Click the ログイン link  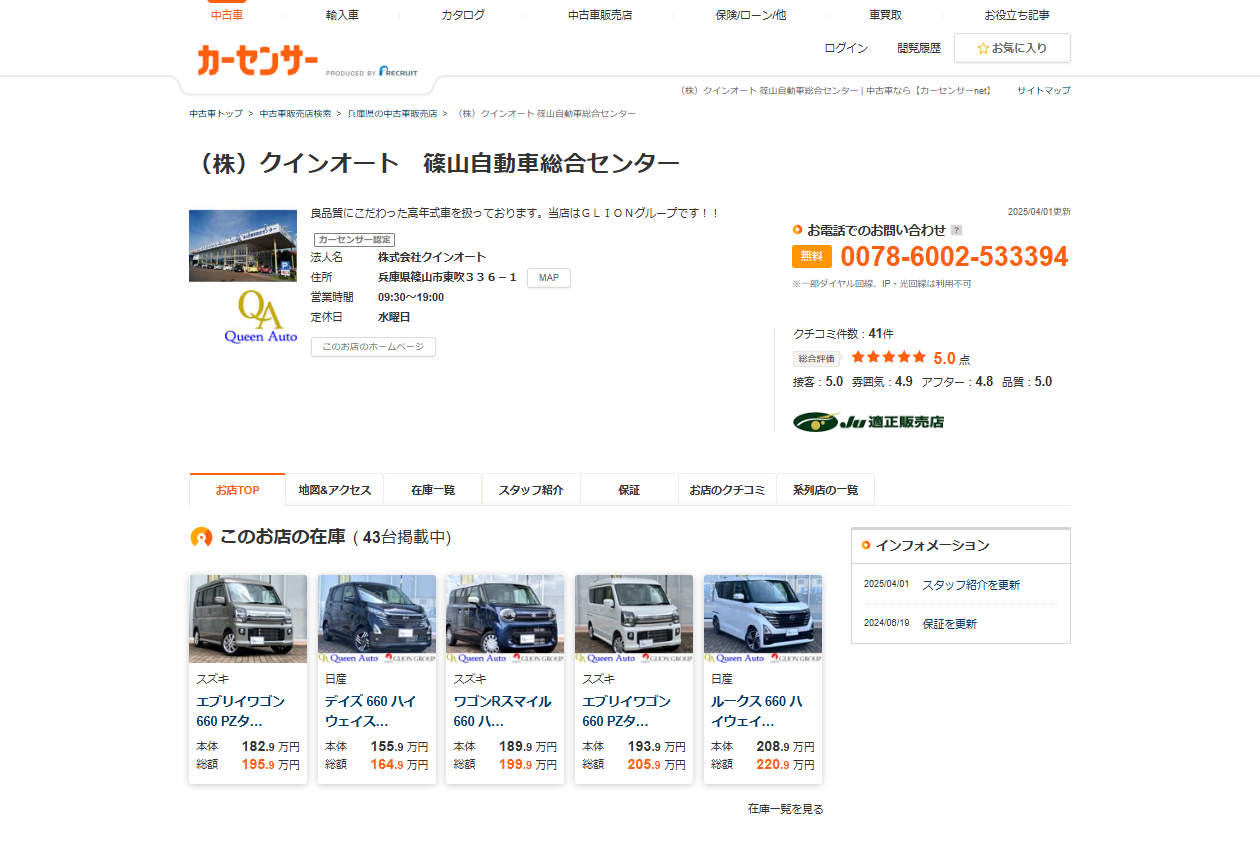(x=846, y=48)
